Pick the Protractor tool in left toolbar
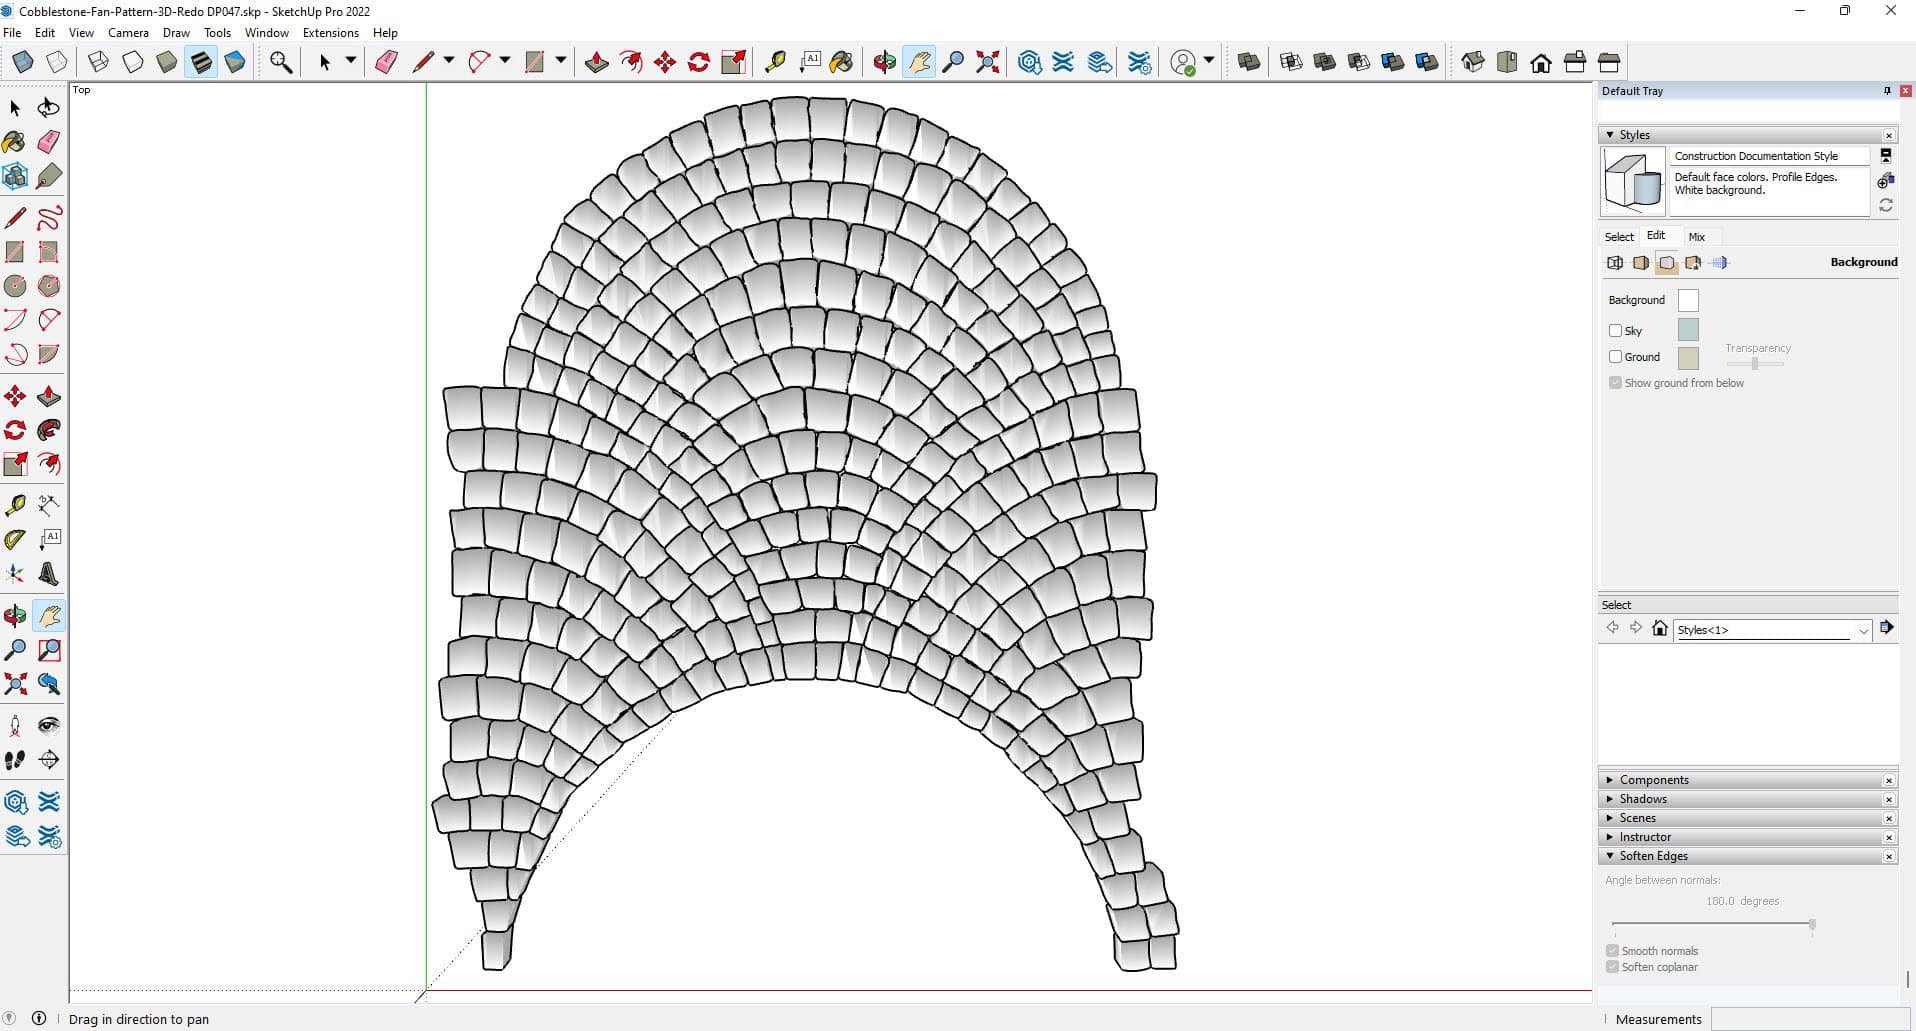The width and height of the screenshot is (1916, 1031). click(15, 540)
